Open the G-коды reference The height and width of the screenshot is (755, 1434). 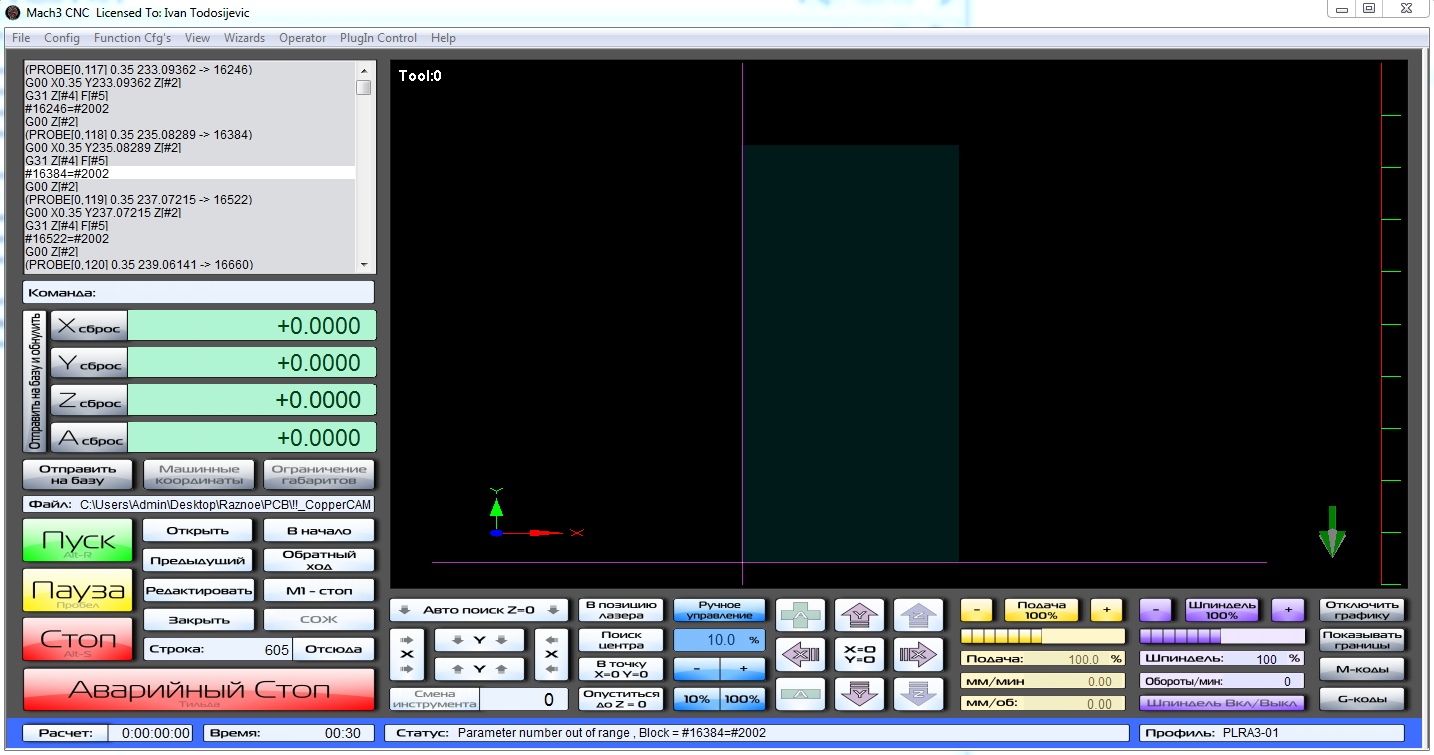click(x=1362, y=699)
